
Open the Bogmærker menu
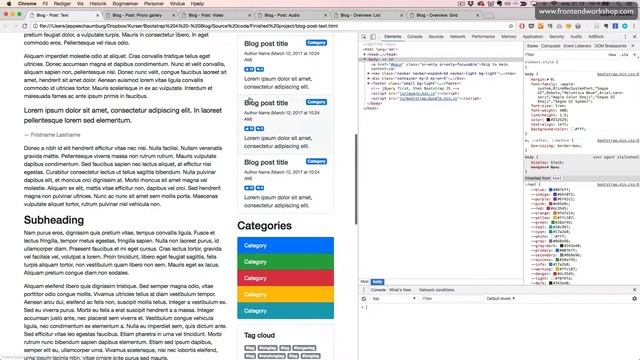click(x=125, y=4)
